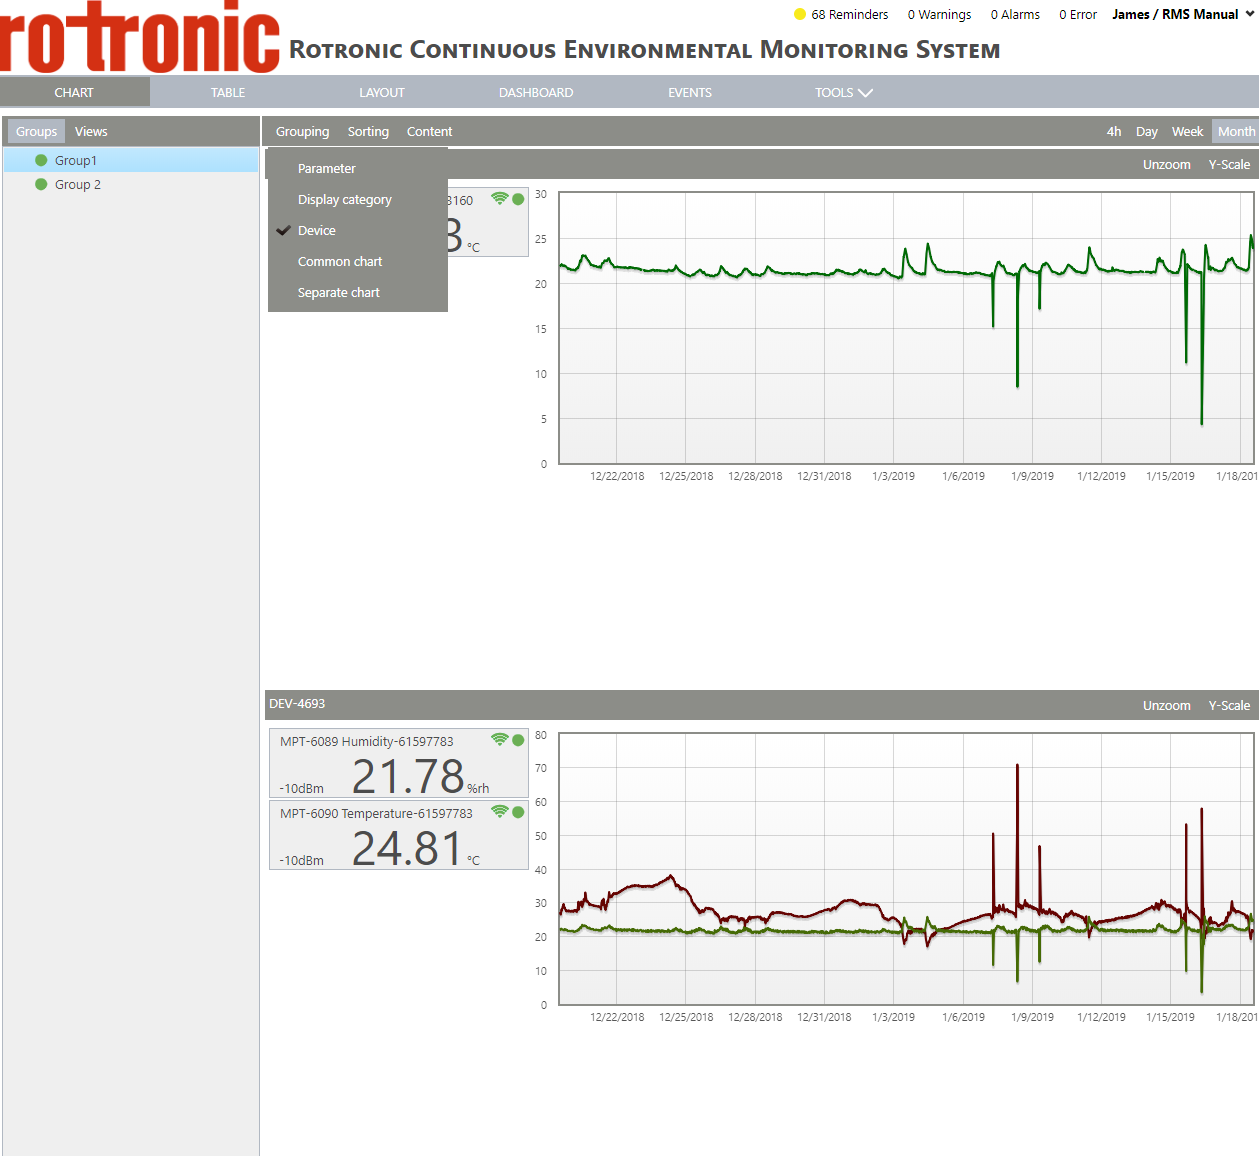Choose Separate chart grouping option
This screenshot has width=1259, height=1156.
click(358, 292)
